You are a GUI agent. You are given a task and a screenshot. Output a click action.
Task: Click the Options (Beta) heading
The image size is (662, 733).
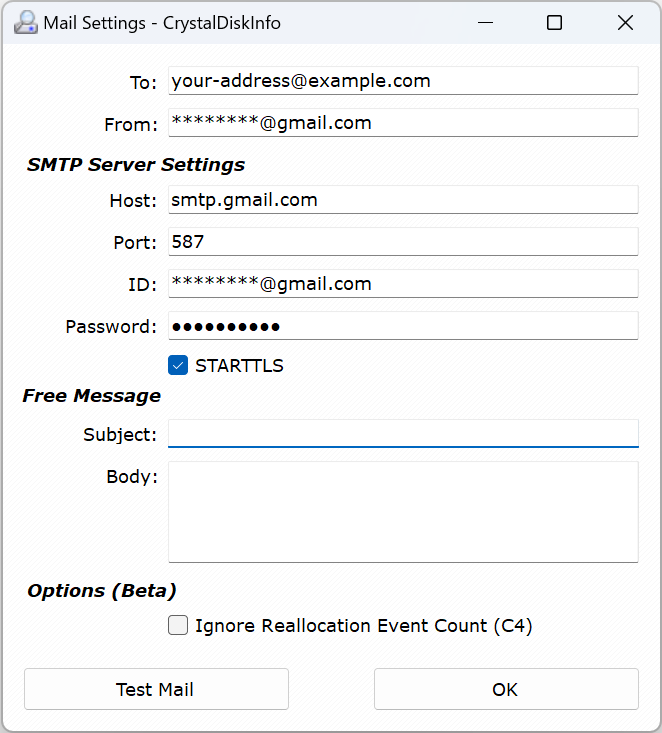(x=101, y=591)
